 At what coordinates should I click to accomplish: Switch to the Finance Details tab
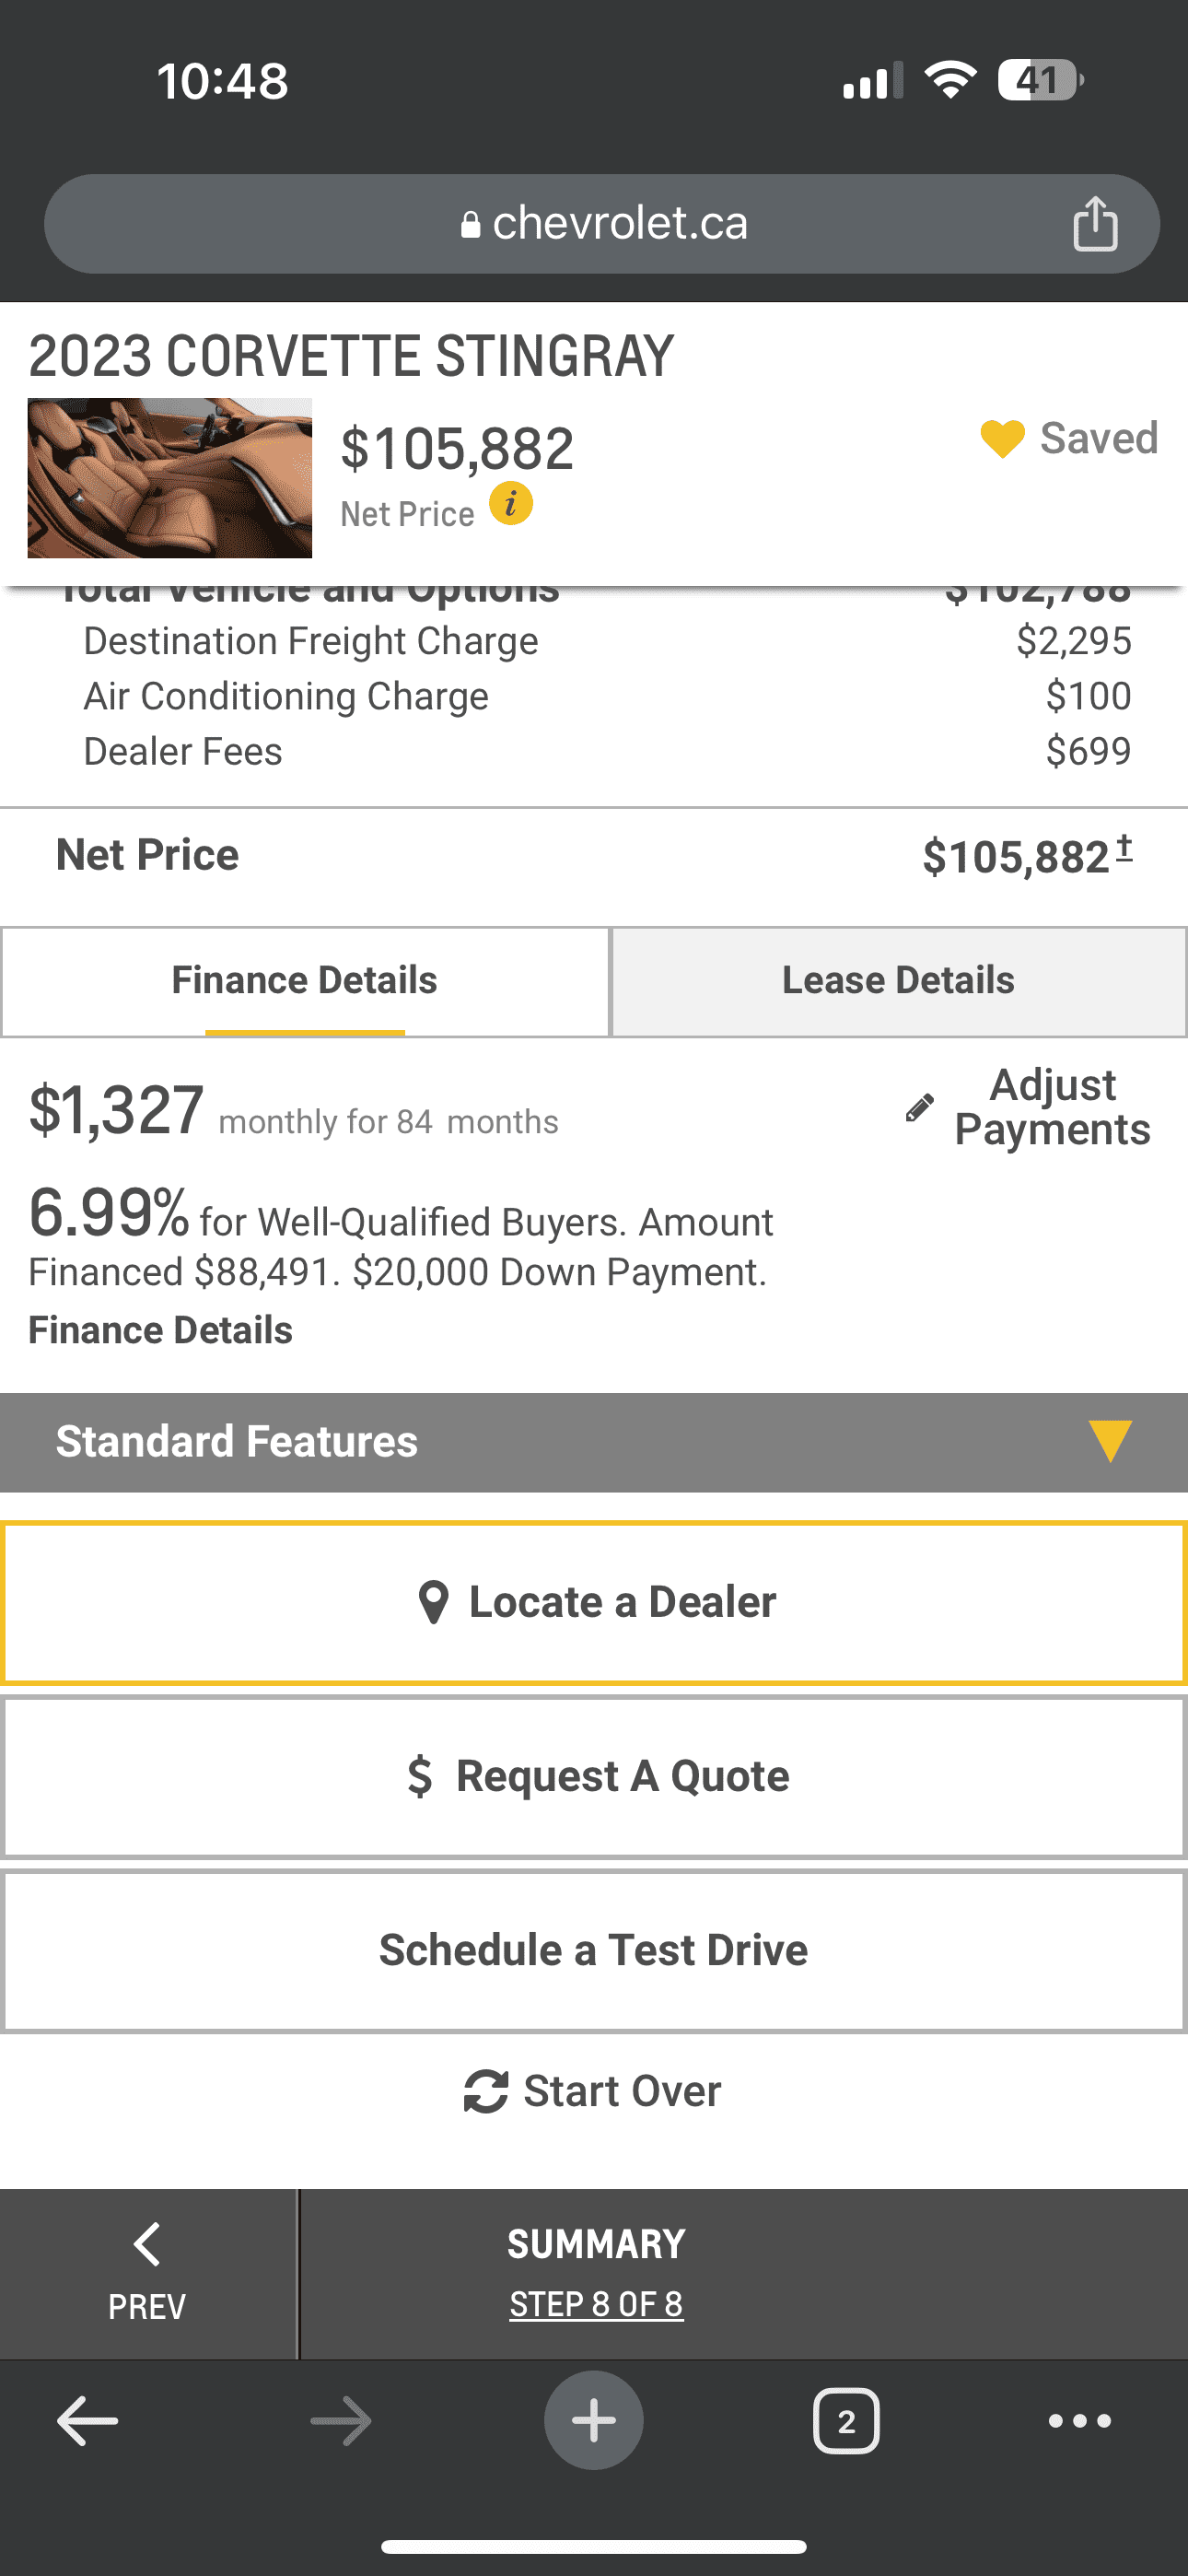(x=305, y=981)
